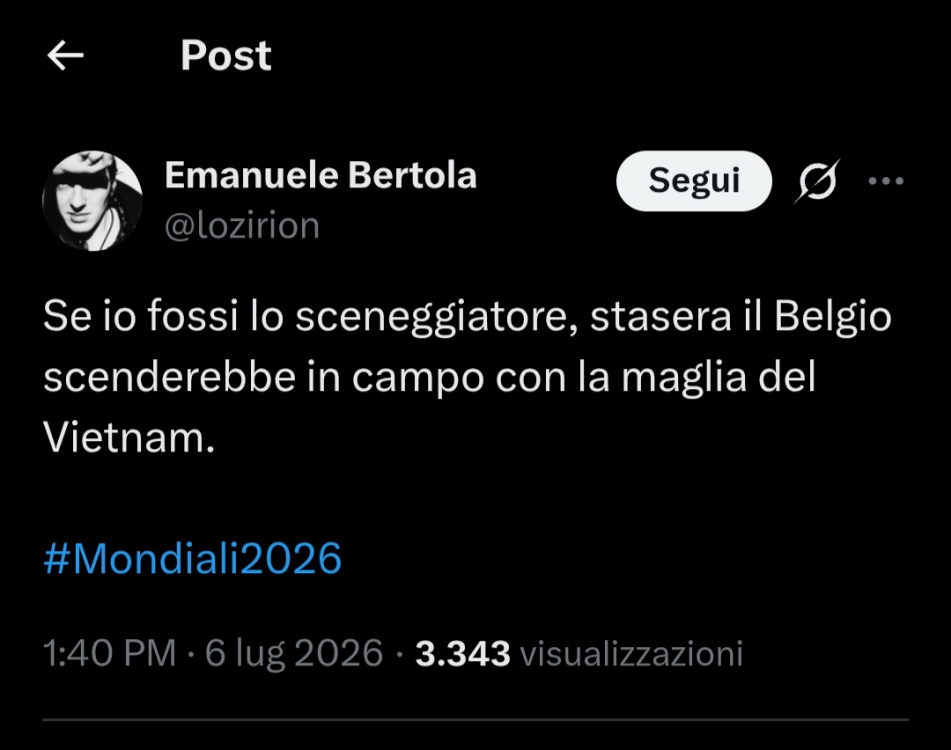Open the @lozirion handle
The width and height of the screenshot is (951, 750).
tap(242, 226)
